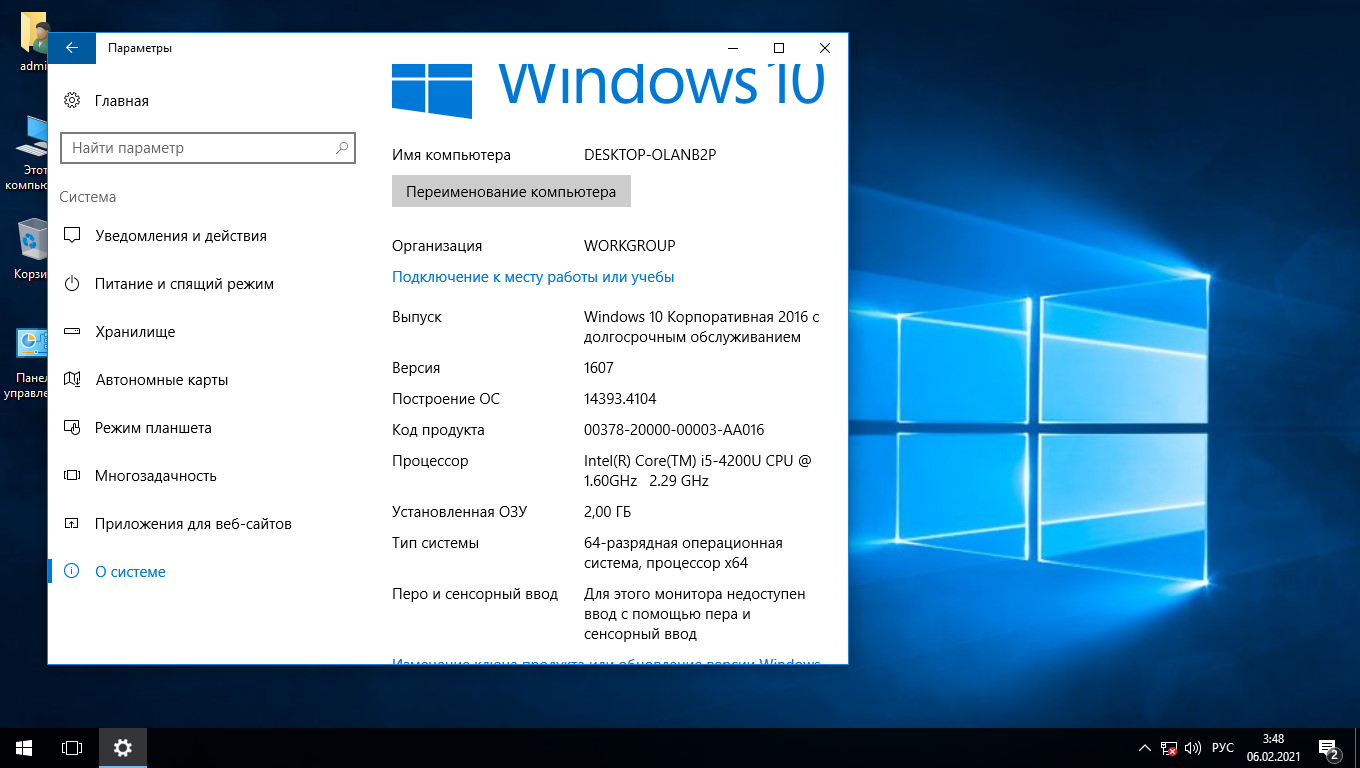Screen dimensions: 1360x768
Task: Select Панель управления desktop icon
Action: 27,364
